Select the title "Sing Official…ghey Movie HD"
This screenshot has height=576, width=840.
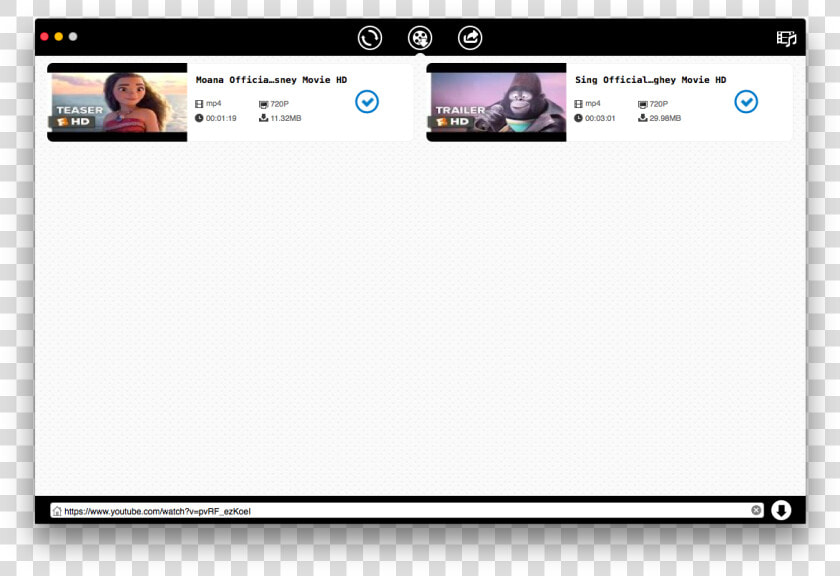650,80
